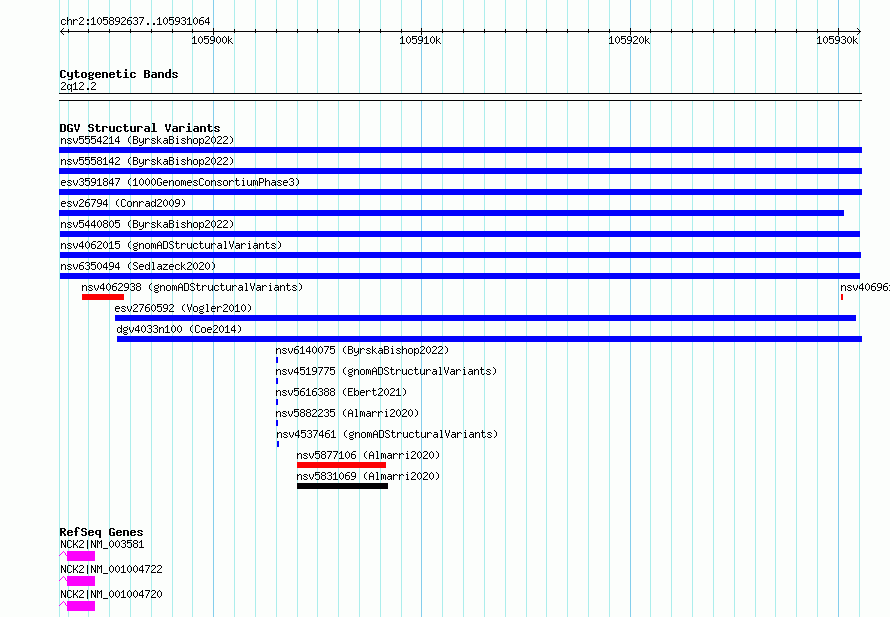
Task: Click the magenta block under NCK2|NM_001004720
Action: [81, 606]
